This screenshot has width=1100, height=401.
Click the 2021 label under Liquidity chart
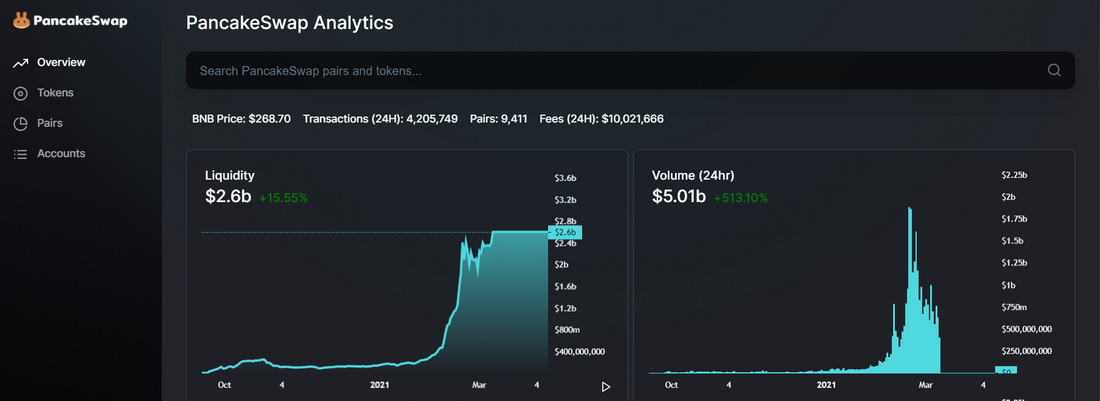pyautogui.click(x=379, y=386)
